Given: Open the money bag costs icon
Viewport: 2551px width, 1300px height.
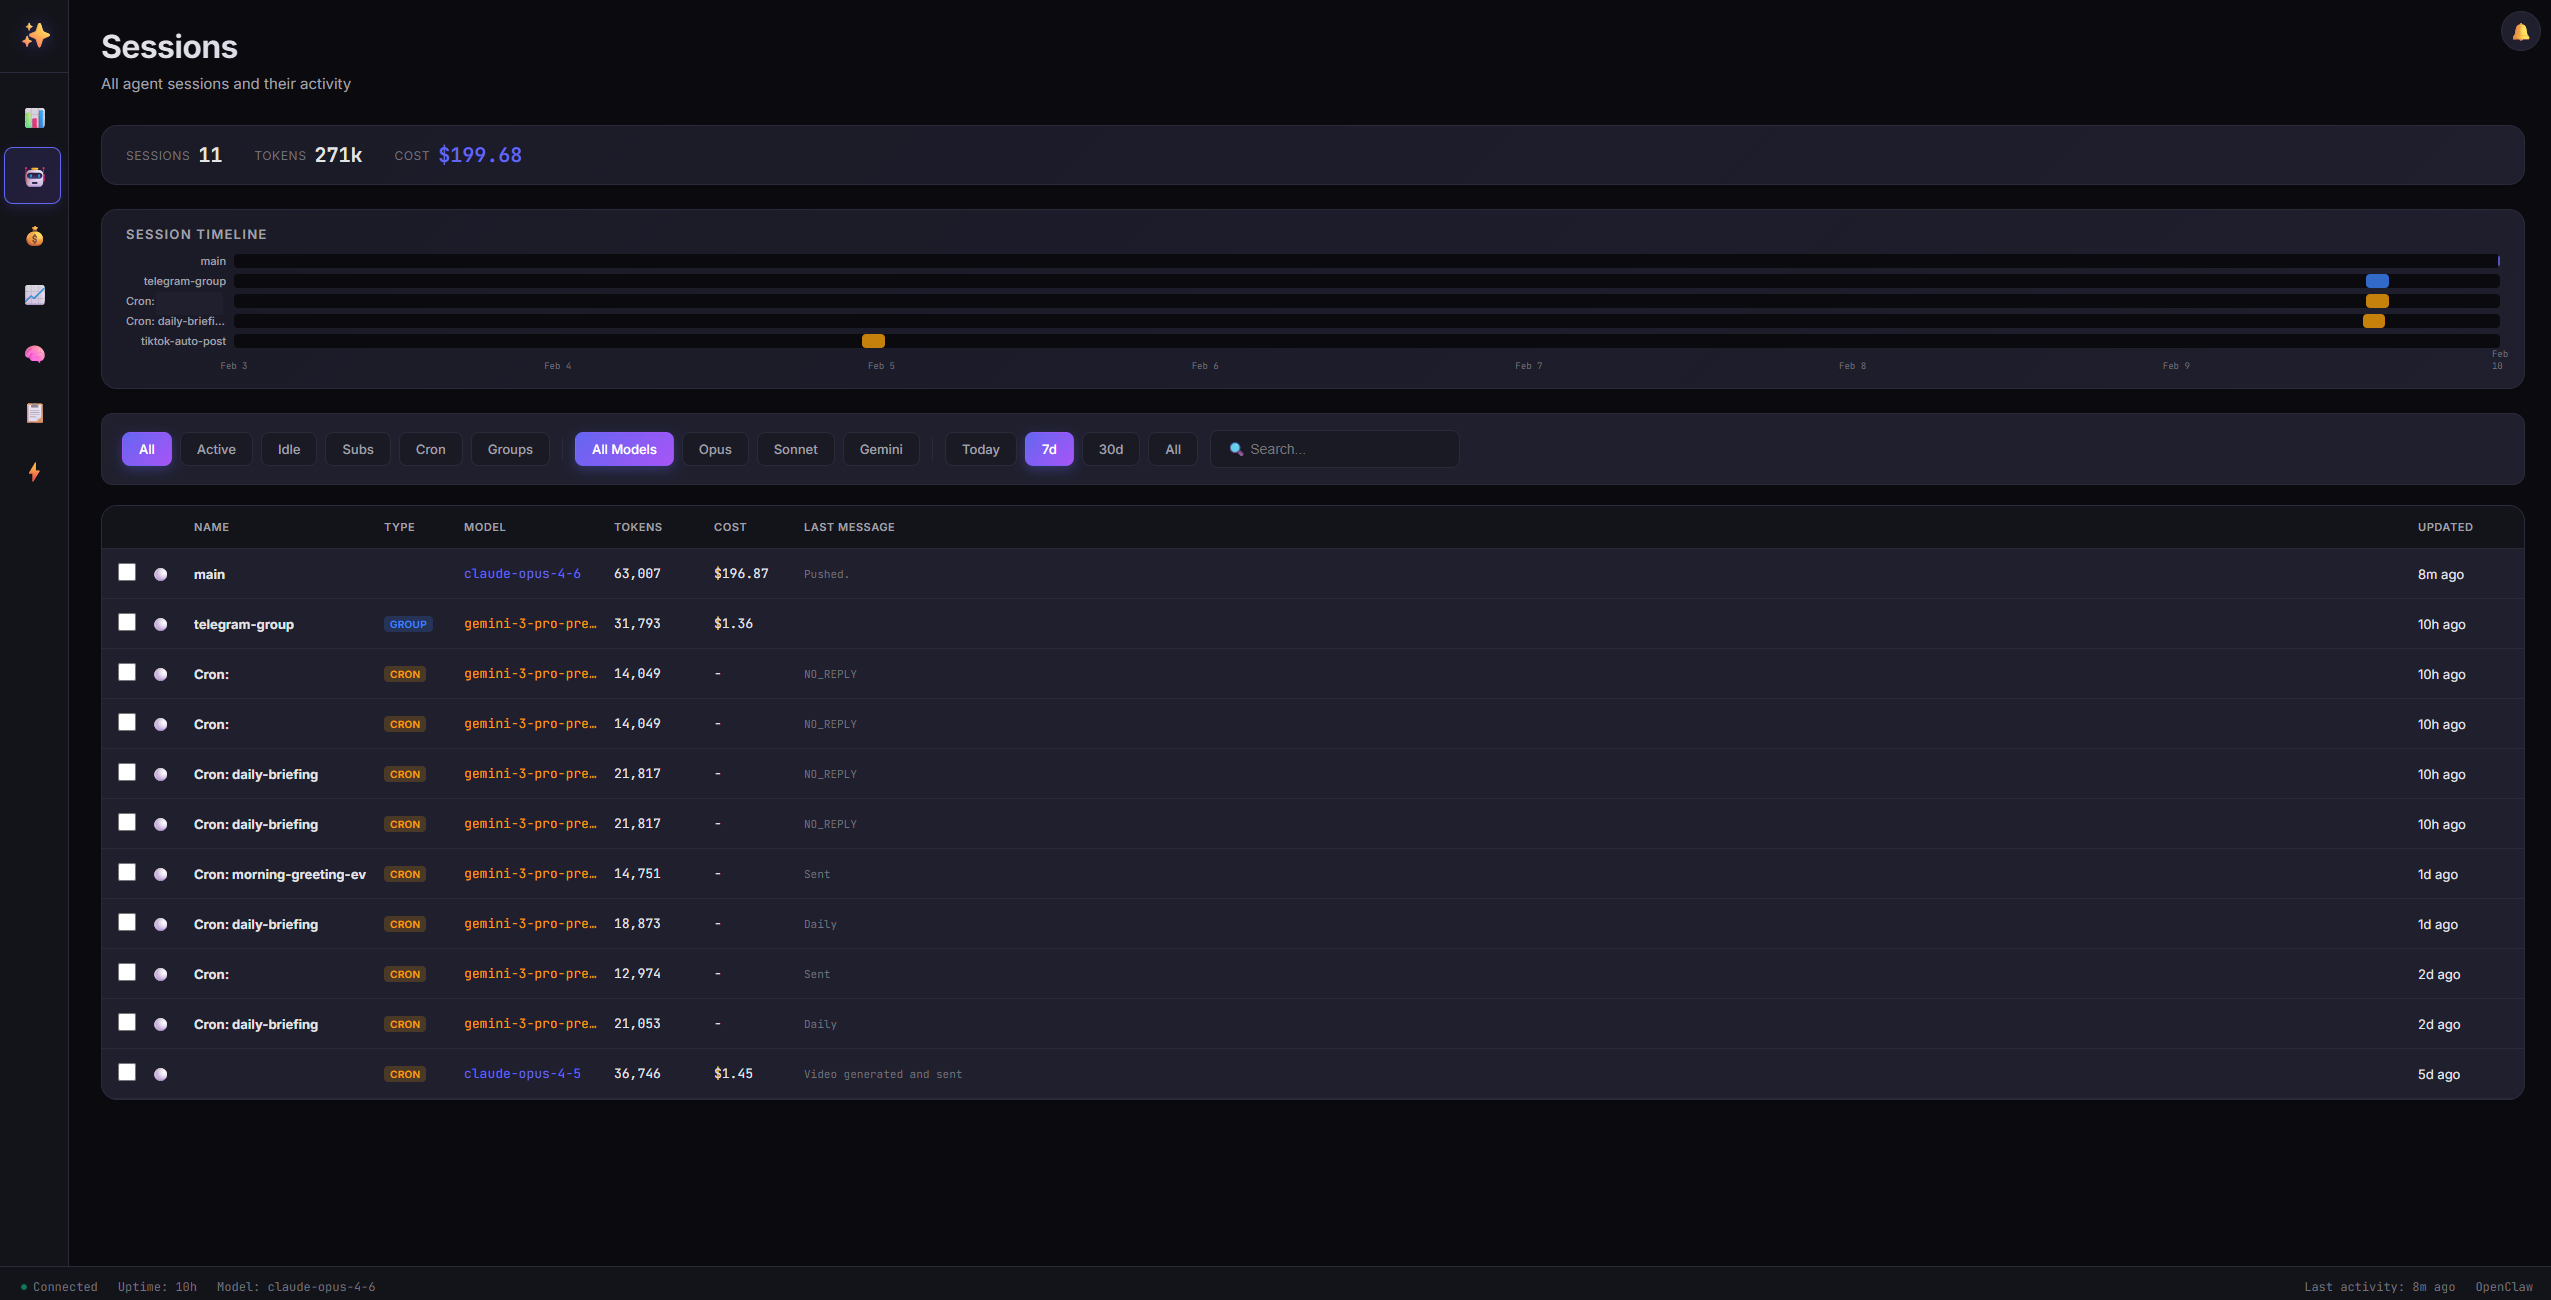Looking at the screenshot, I should 35,236.
